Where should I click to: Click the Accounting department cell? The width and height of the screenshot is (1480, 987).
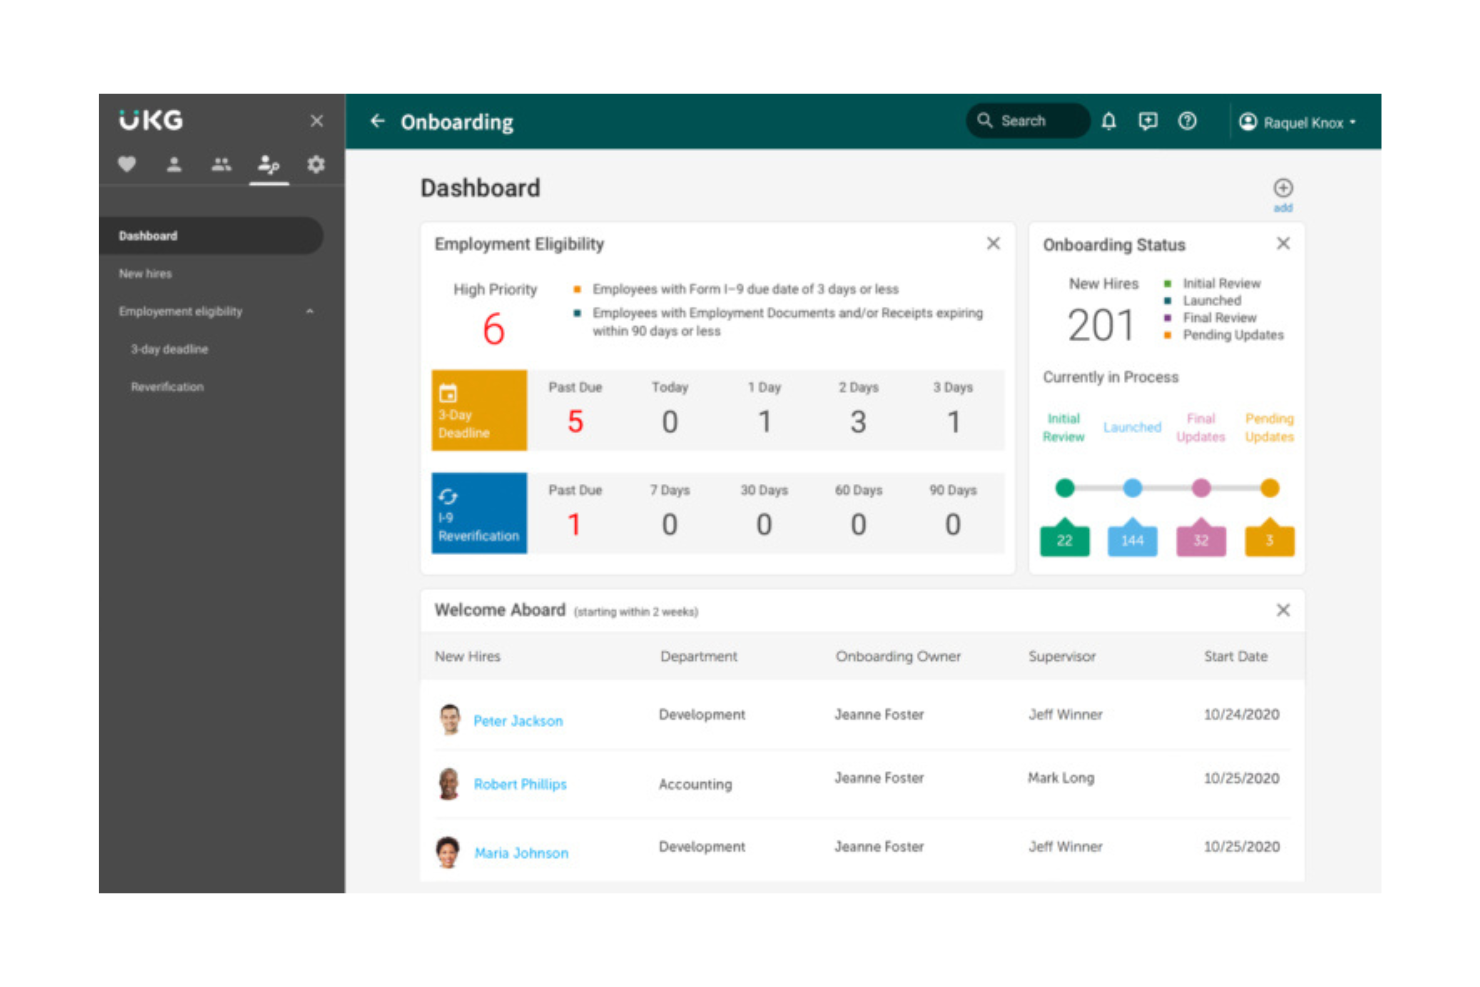[695, 785]
